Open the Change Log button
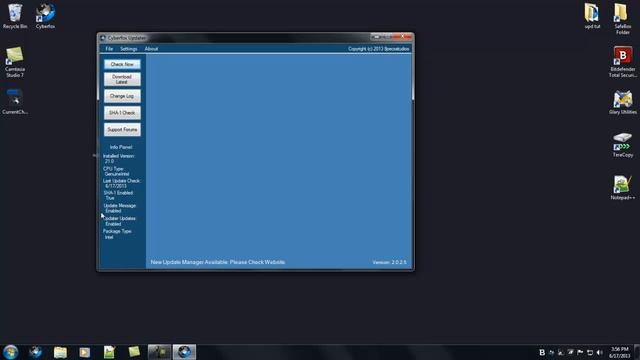640x360 pixels. coord(122,96)
